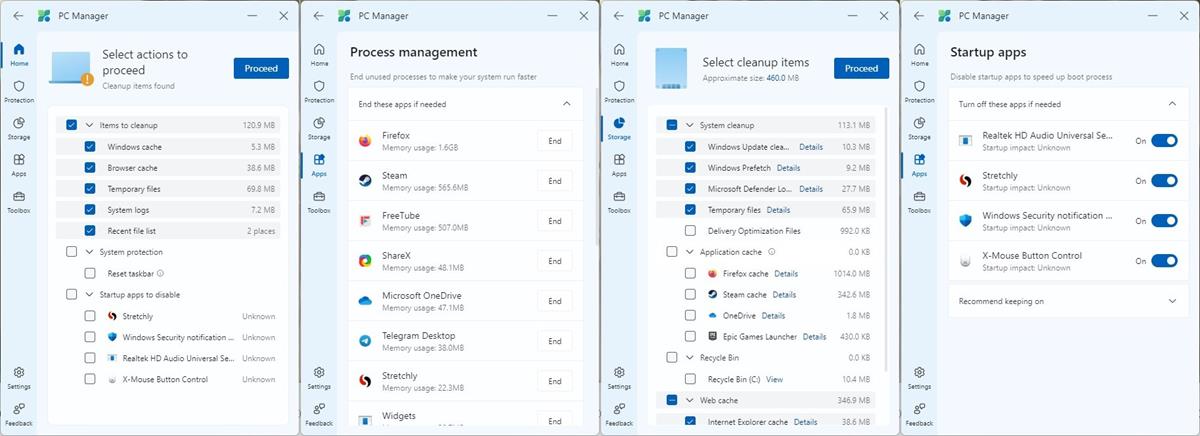Click the Firefox icon in process list
The height and width of the screenshot is (436, 1200).
[365, 141]
